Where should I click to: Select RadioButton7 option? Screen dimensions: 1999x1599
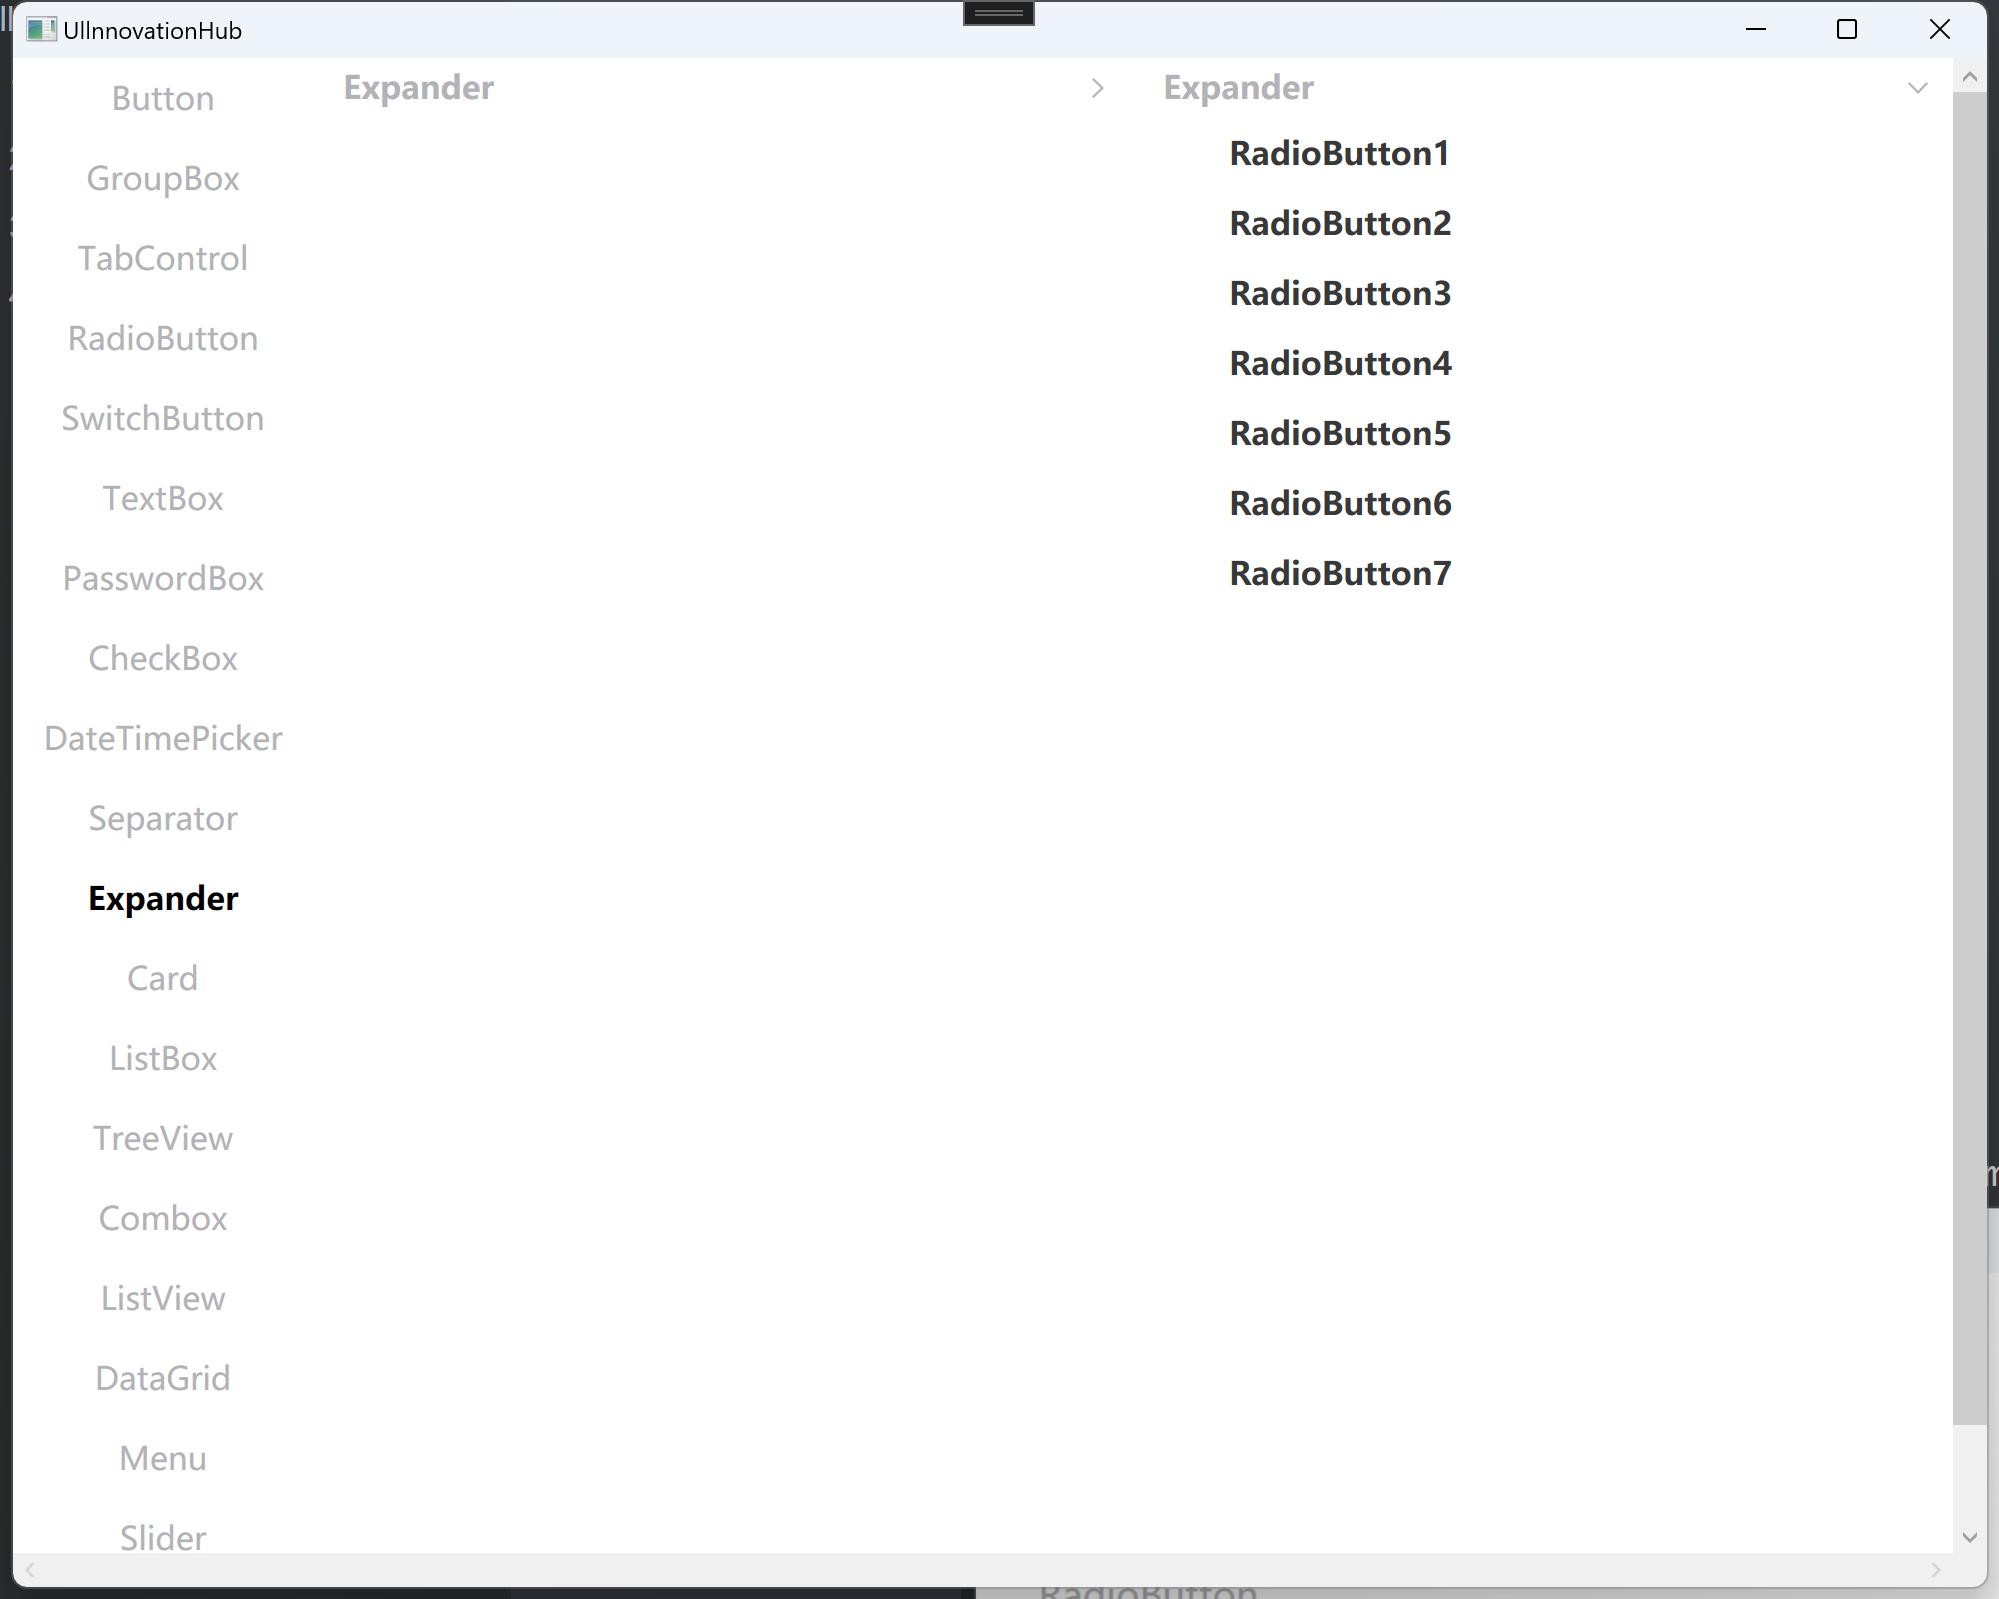point(1340,573)
